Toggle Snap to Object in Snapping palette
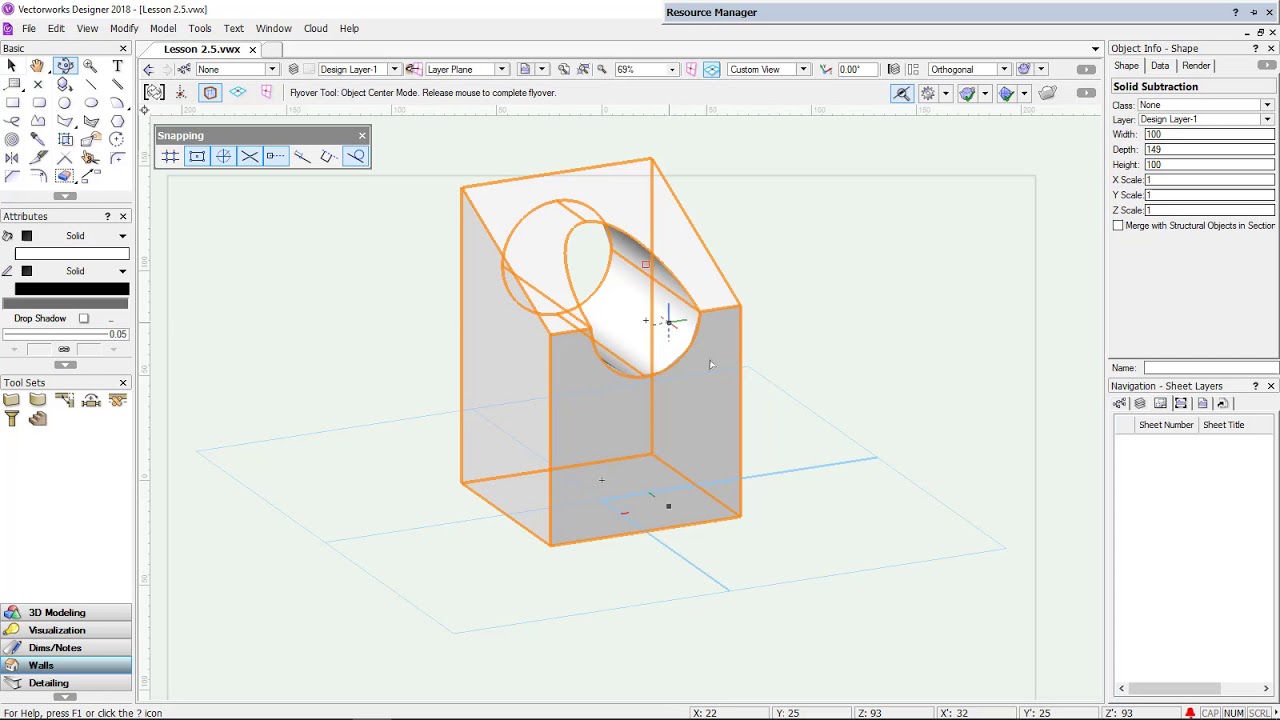The width and height of the screenshot is (1280, 720). (x=197, y=156)
